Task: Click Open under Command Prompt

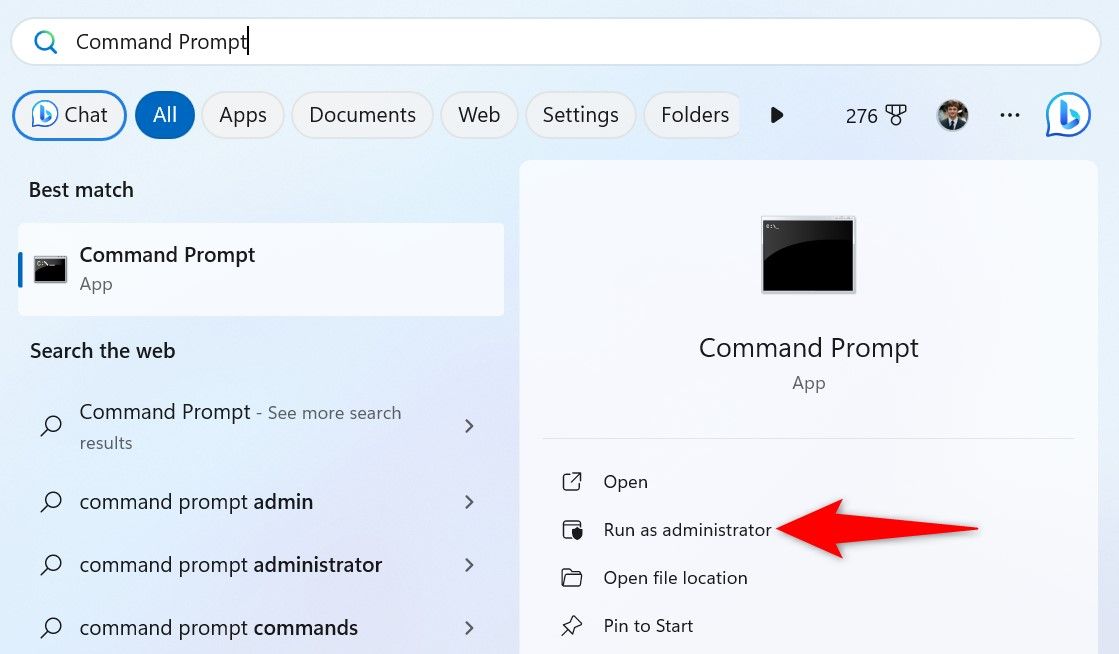Action: tap(625, 482)
